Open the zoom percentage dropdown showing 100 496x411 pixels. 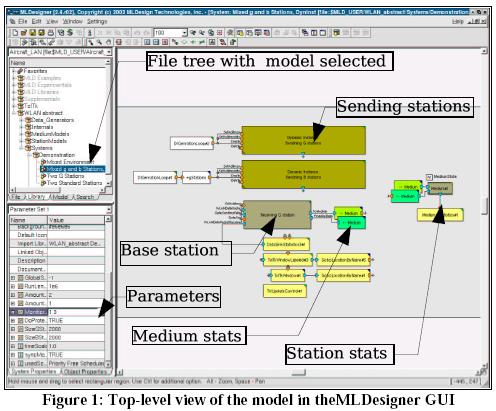(x=184, y=33)
